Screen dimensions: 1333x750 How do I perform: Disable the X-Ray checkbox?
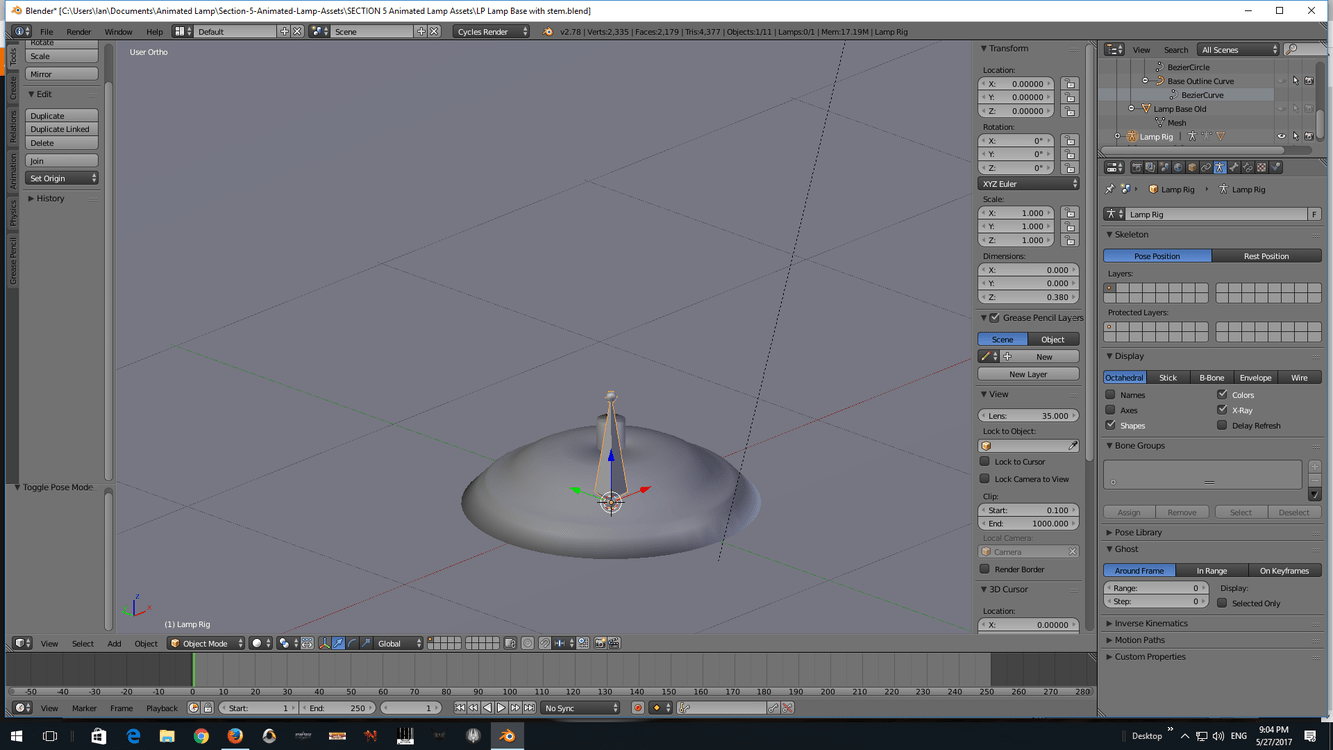point(1222,410)
